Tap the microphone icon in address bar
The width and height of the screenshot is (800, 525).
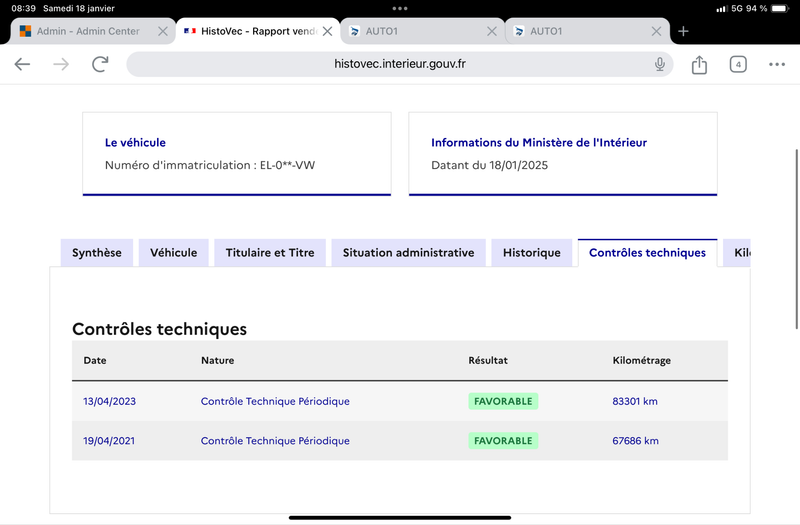click(660, 64)
